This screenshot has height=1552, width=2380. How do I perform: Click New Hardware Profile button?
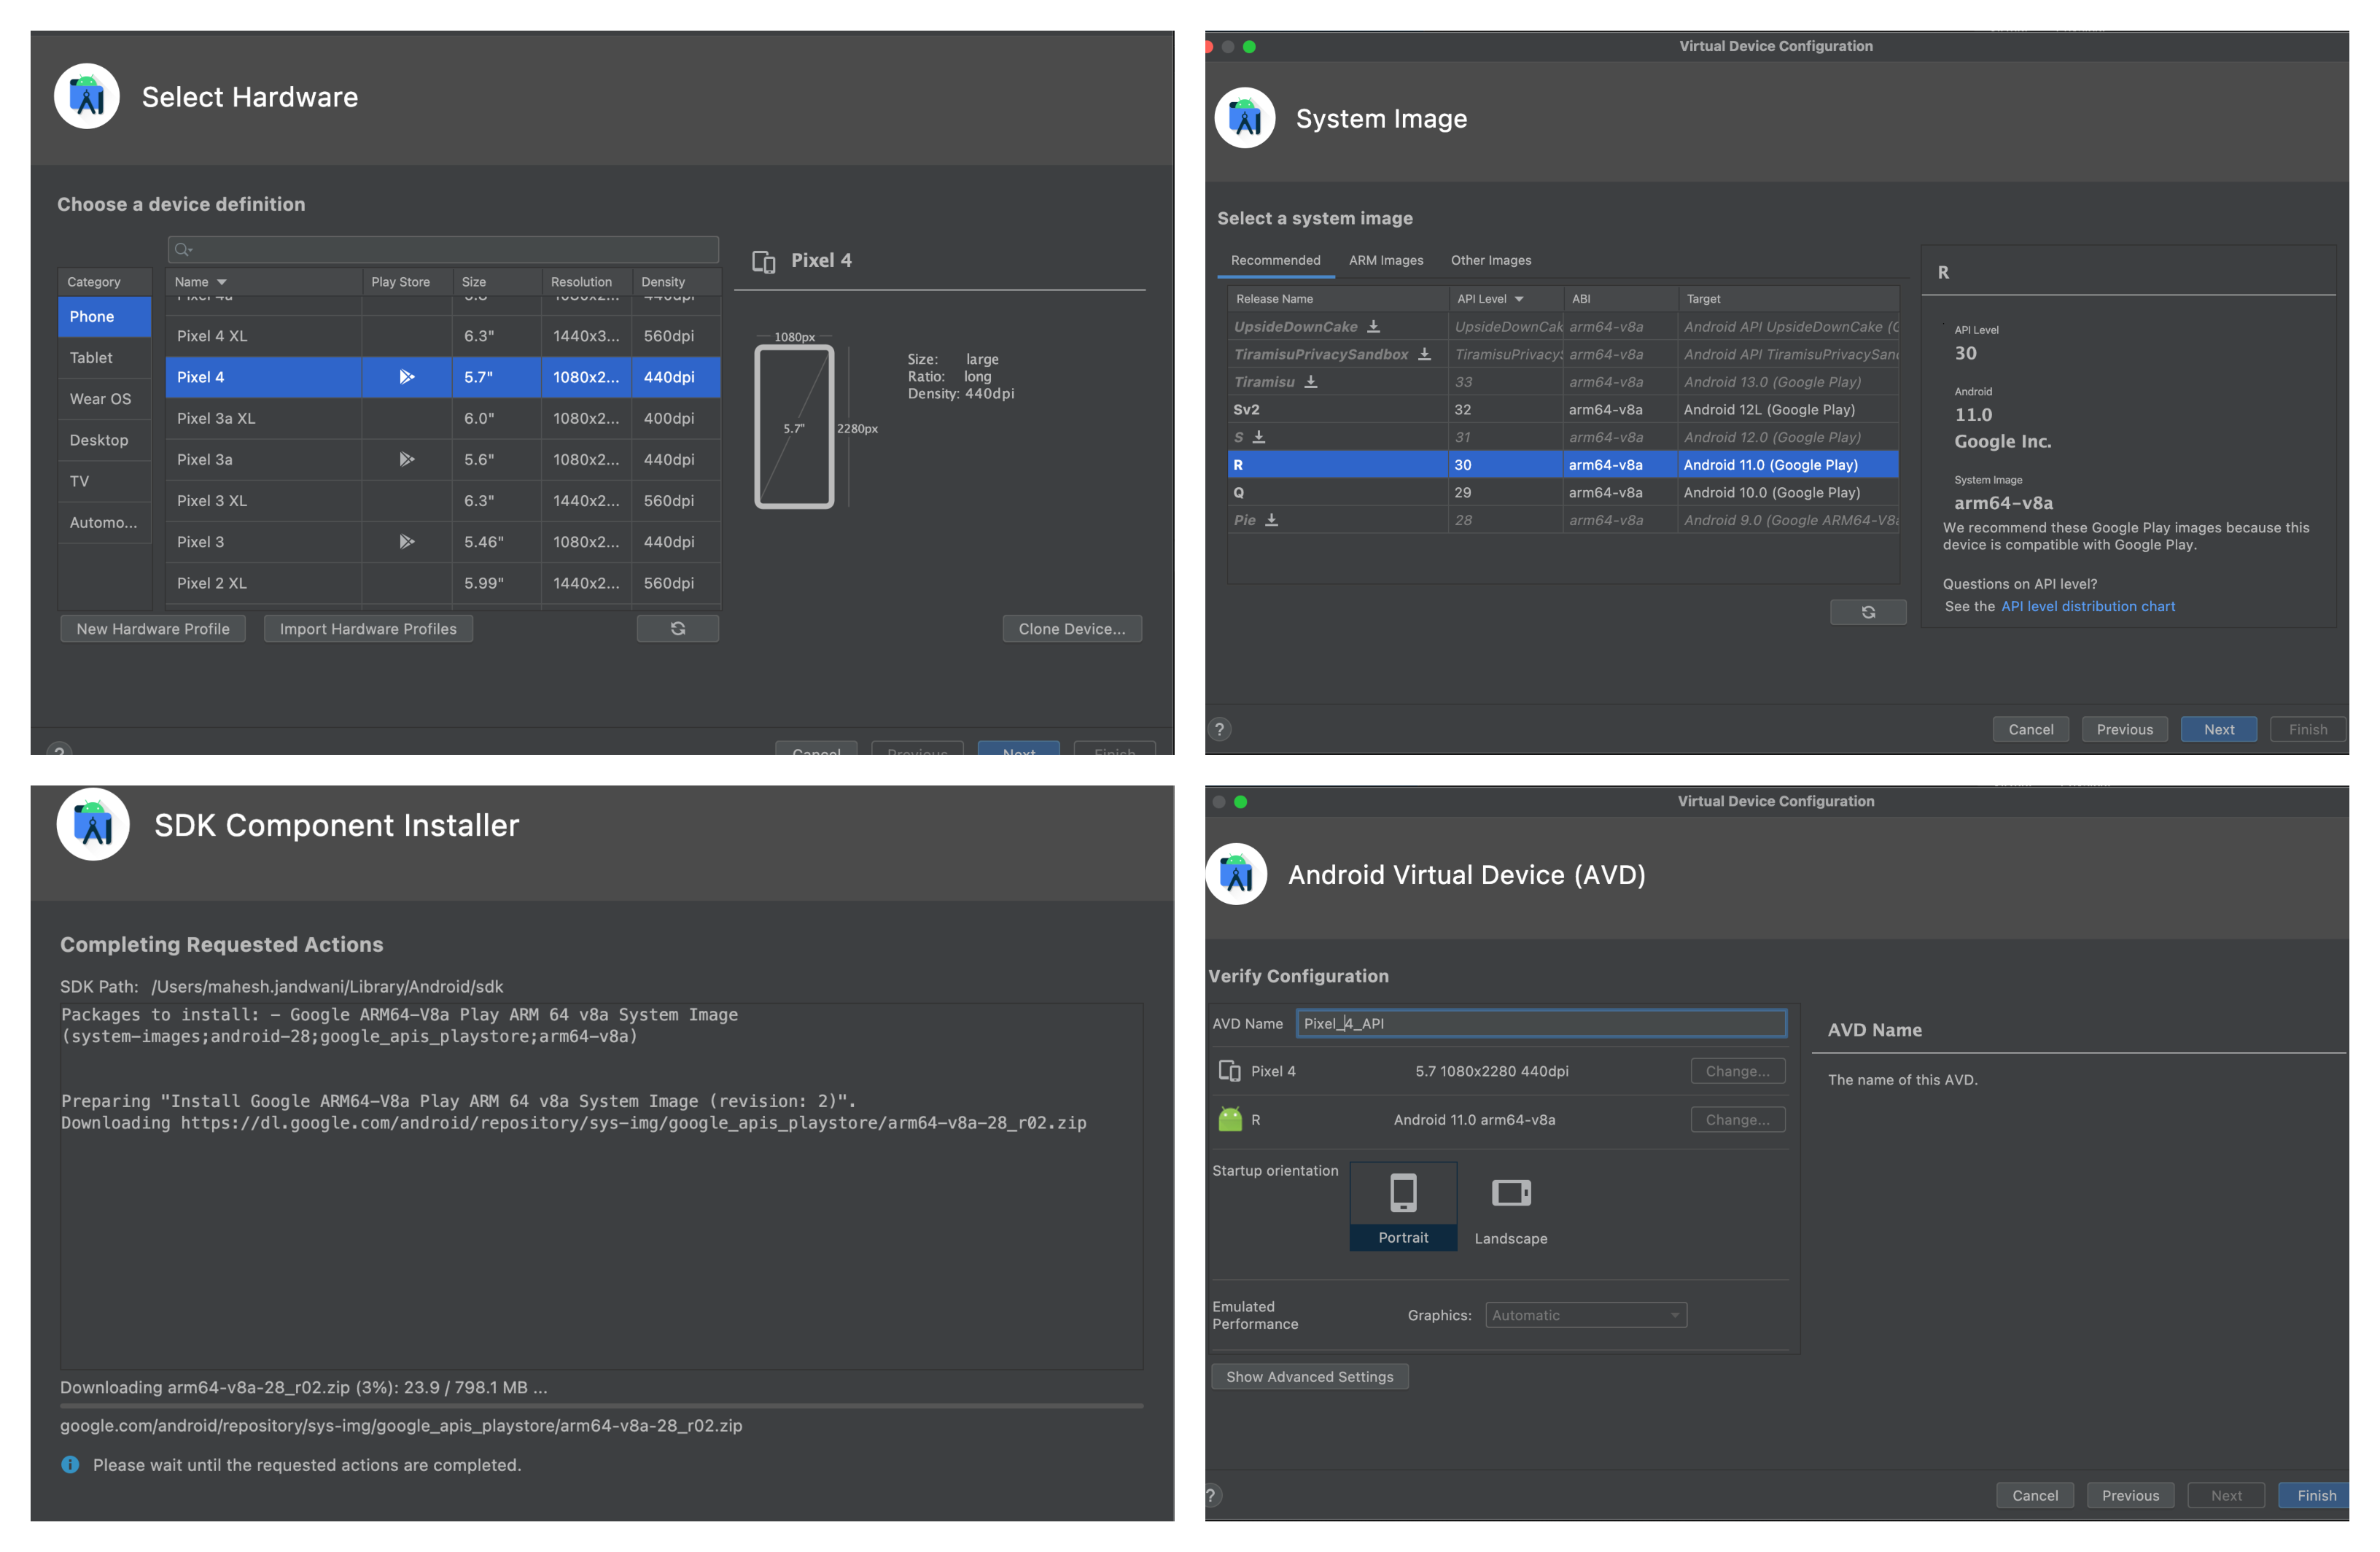click(x=153, y=628)
